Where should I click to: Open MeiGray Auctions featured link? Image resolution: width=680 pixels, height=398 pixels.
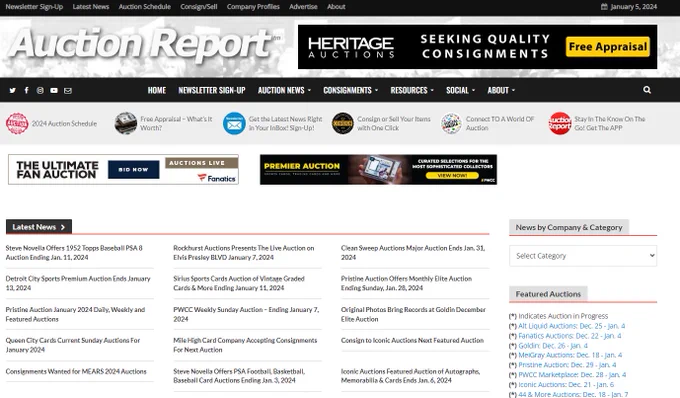(x=570, y=355)
